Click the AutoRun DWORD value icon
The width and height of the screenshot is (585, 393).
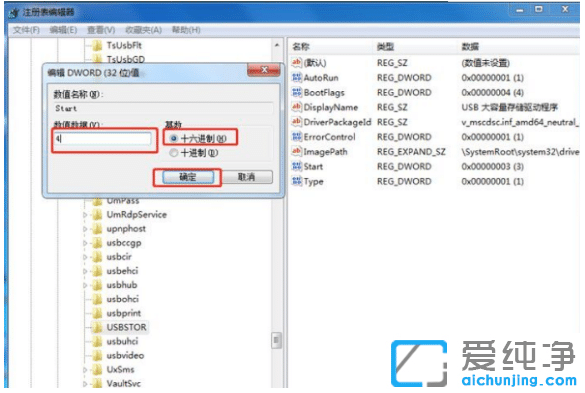(297, 78)
